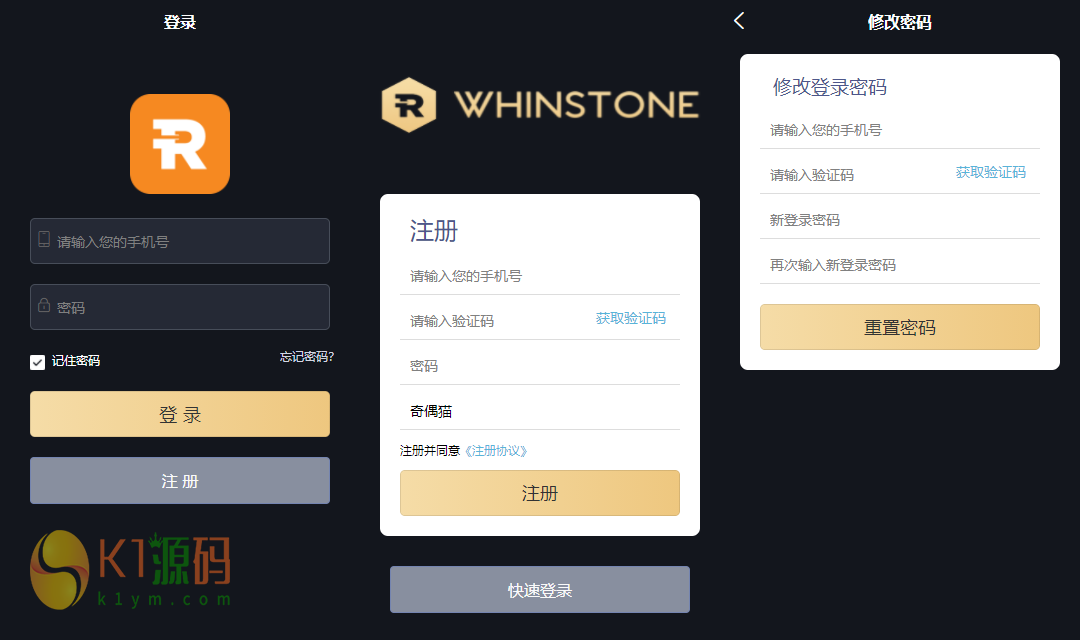Click the 注册 heading in the register card
This screenshot has width=1080, height=640.
(433, 231)
